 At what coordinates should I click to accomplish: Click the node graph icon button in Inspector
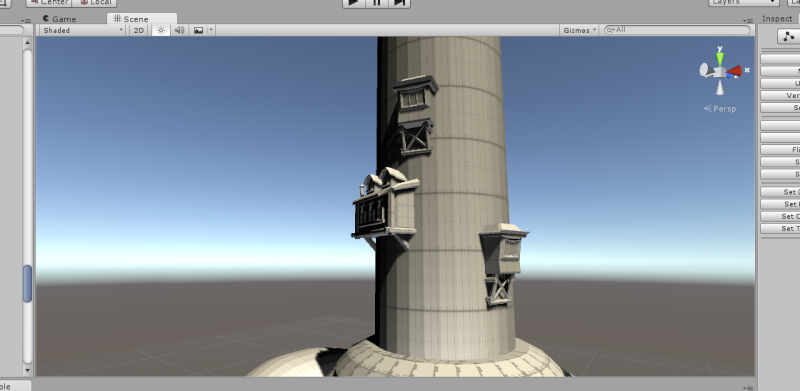[x=789, y=36]
